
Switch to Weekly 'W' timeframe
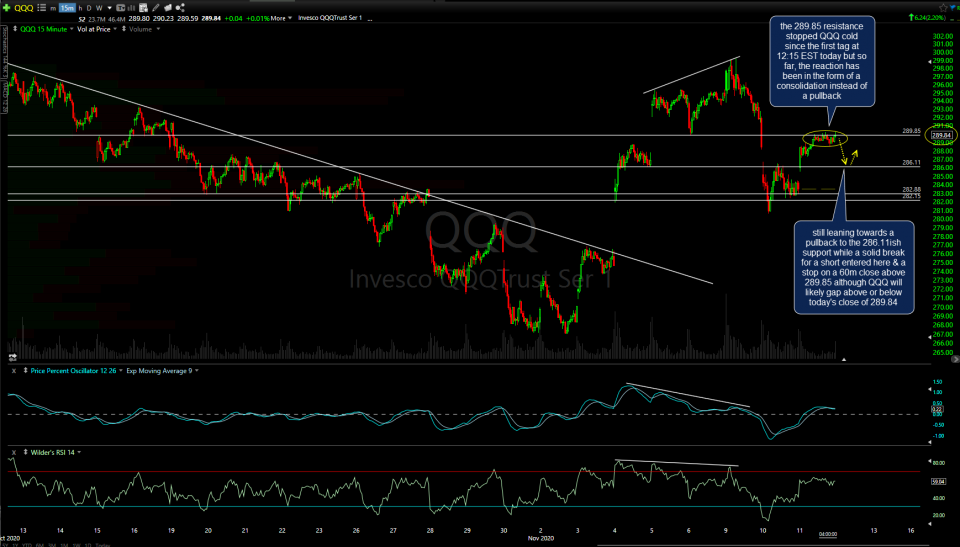99,9
